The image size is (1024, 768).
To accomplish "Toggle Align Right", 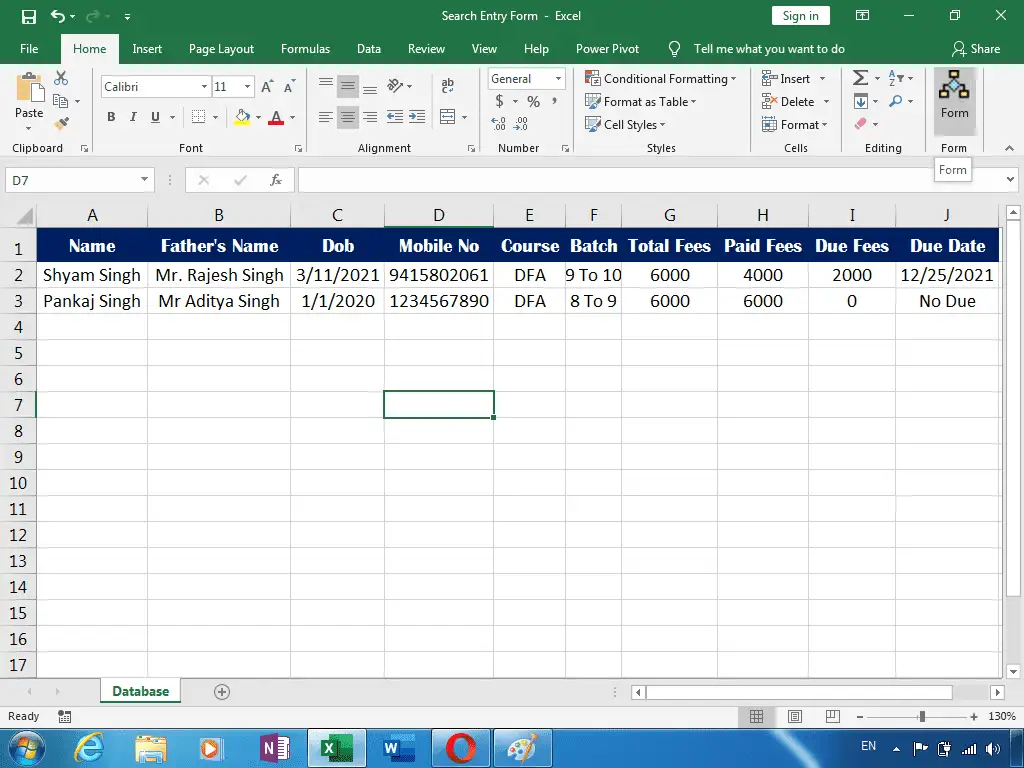I will (x=370, y=117).
